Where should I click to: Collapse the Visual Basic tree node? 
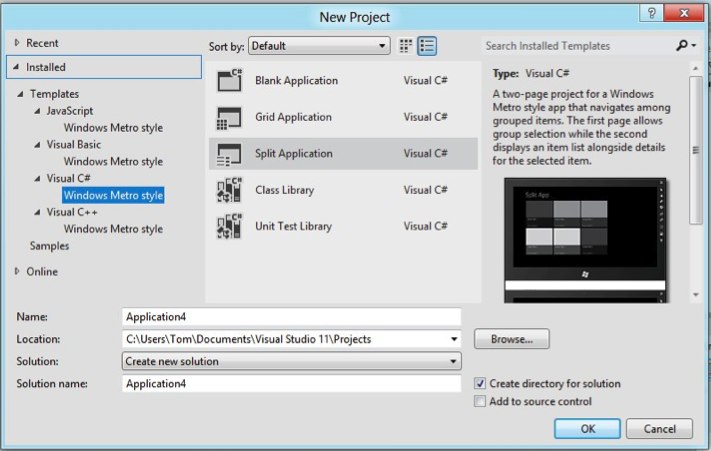37,145
